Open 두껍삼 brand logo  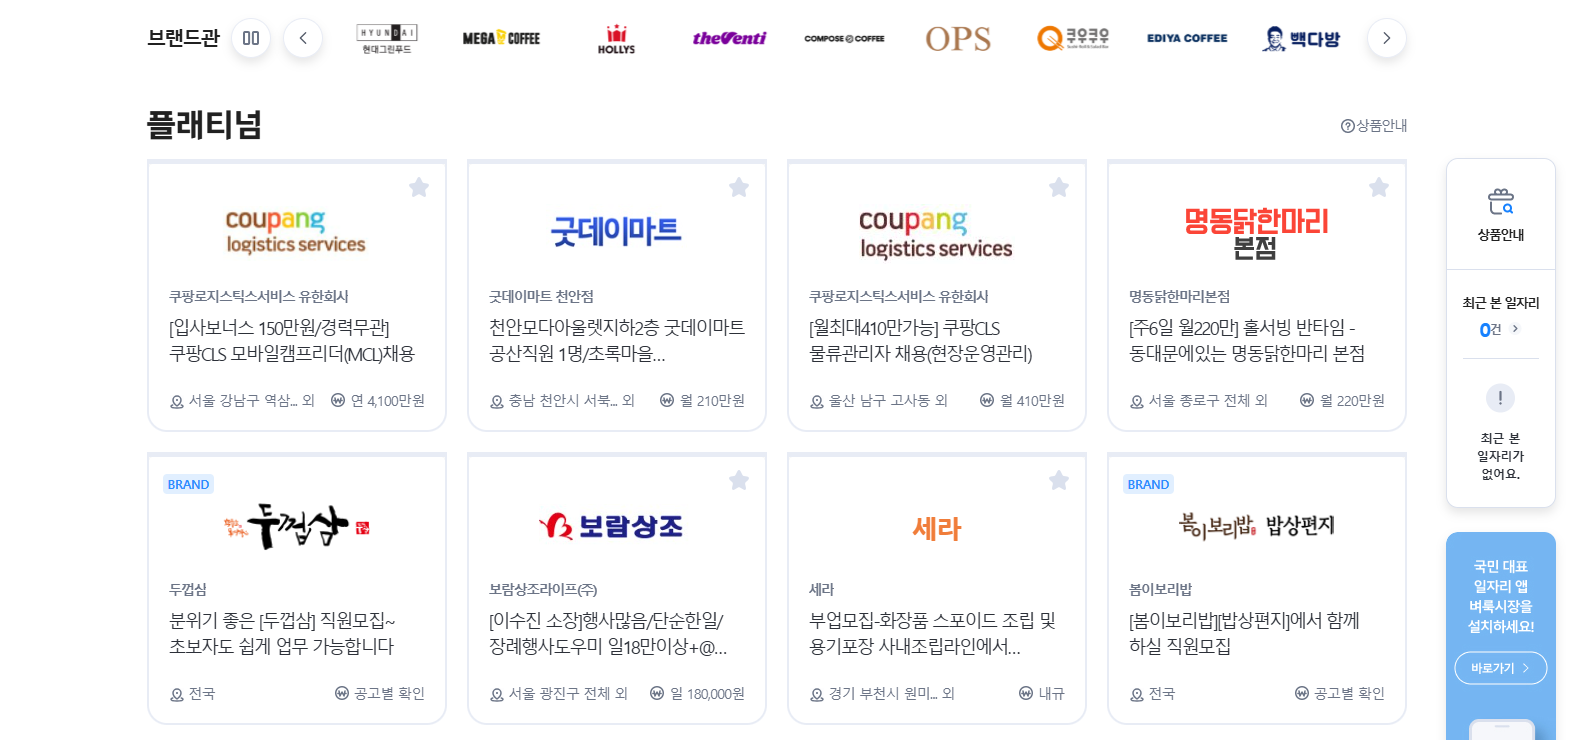296,526
